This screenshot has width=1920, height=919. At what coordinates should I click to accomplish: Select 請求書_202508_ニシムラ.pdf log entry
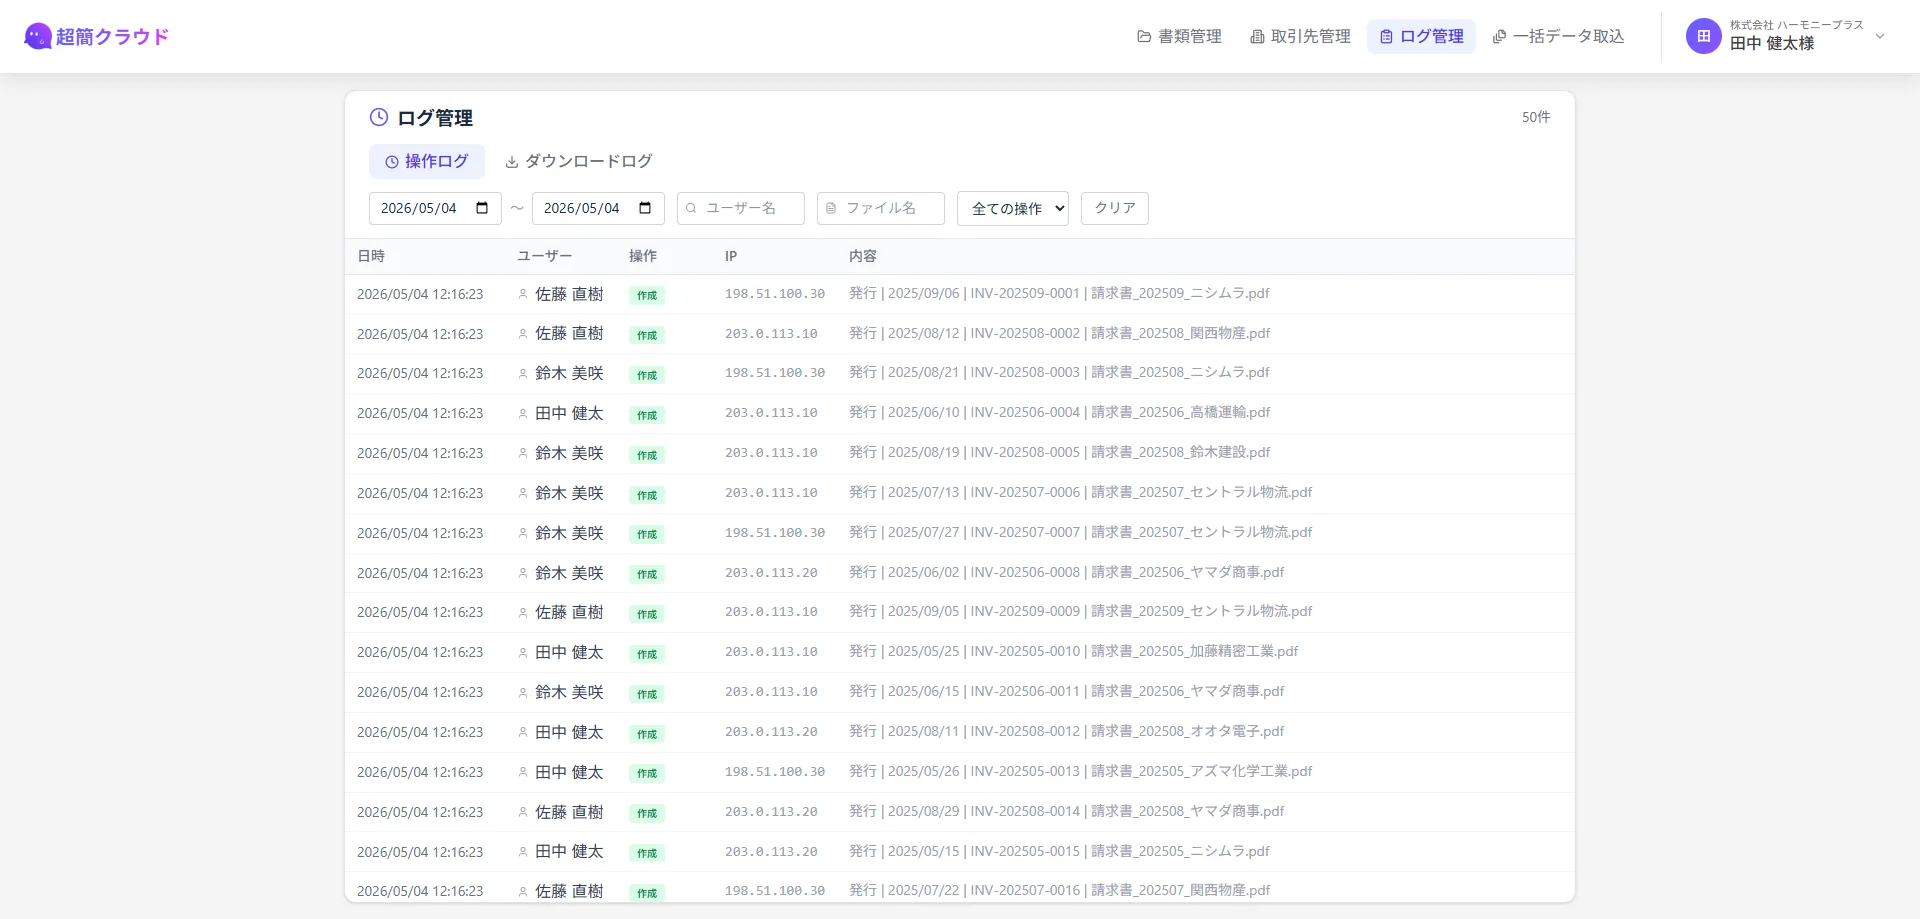(x=1180, y=373)
